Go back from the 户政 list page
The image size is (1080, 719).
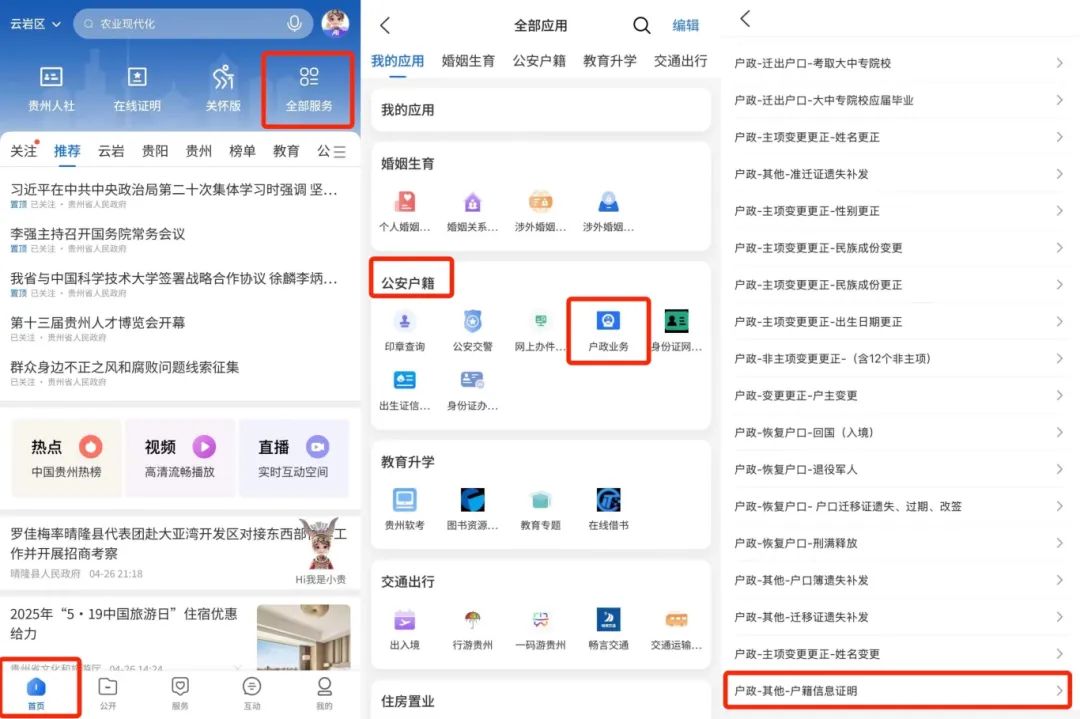745,19
